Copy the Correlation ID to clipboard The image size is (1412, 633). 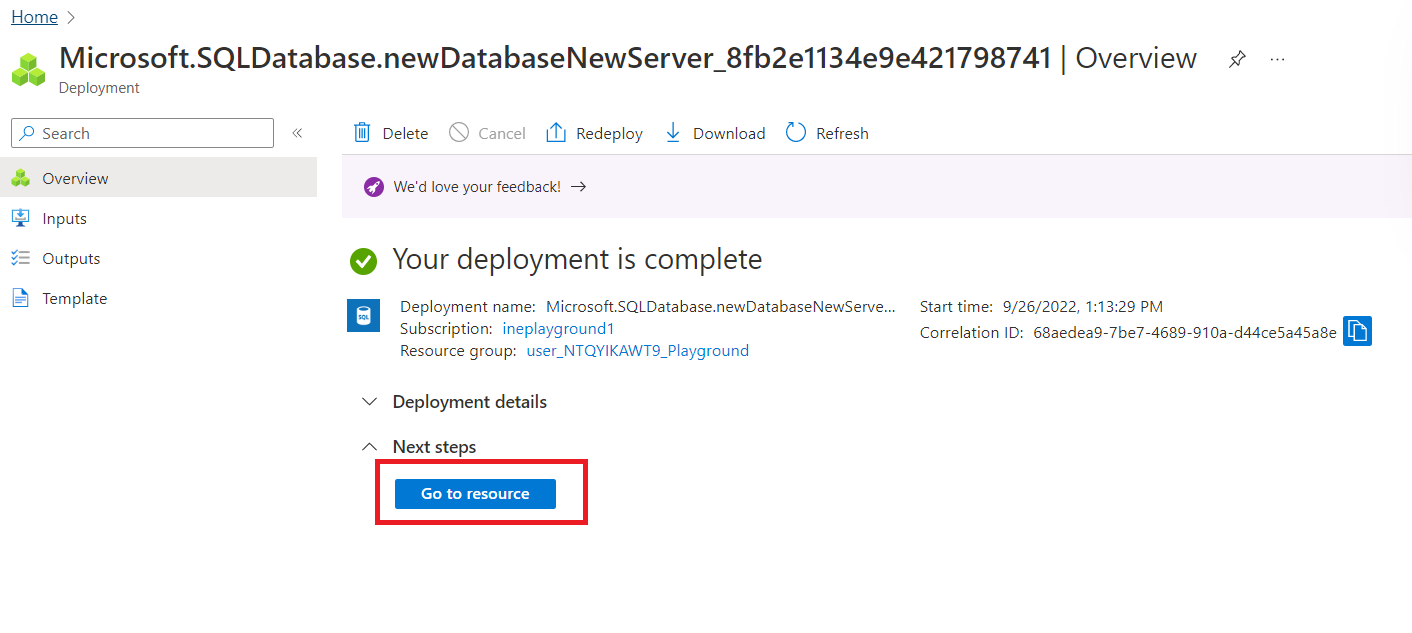pos(1356,331)
